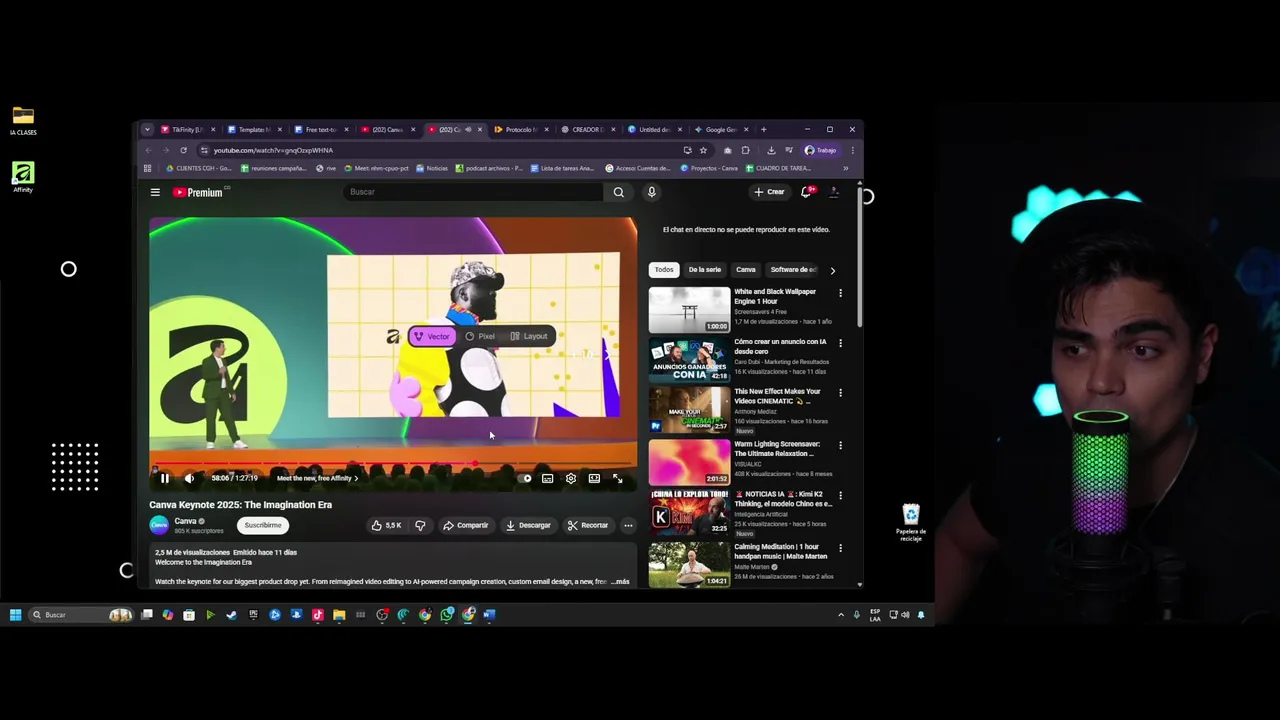Open 'Cómo crear un anuncio con IA' video
1280x720 pixels.
689,360
